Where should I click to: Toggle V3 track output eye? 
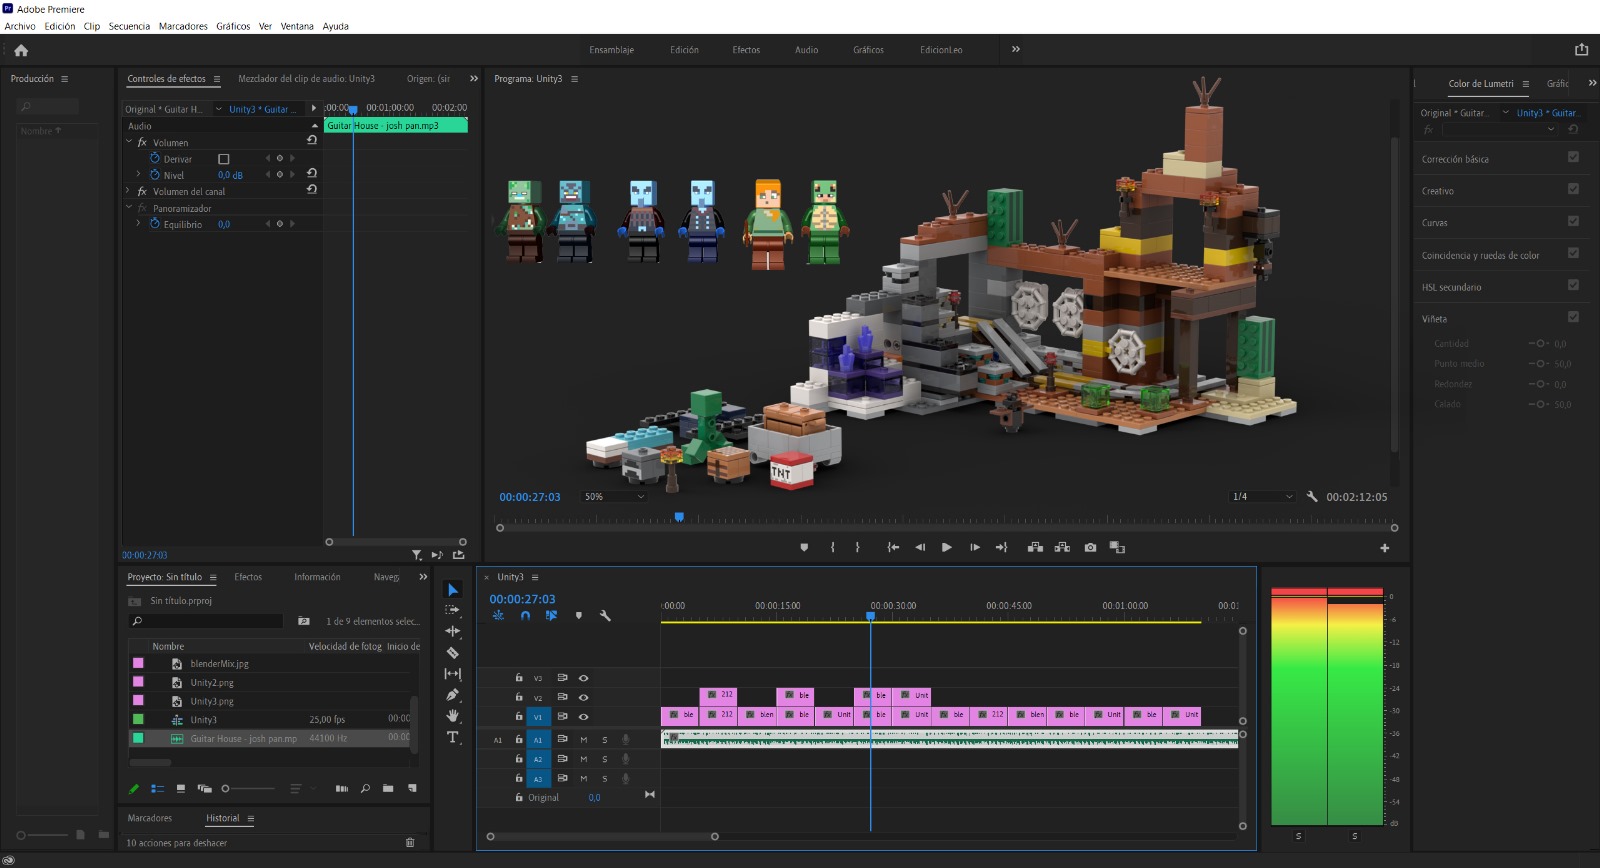(583, 678)
